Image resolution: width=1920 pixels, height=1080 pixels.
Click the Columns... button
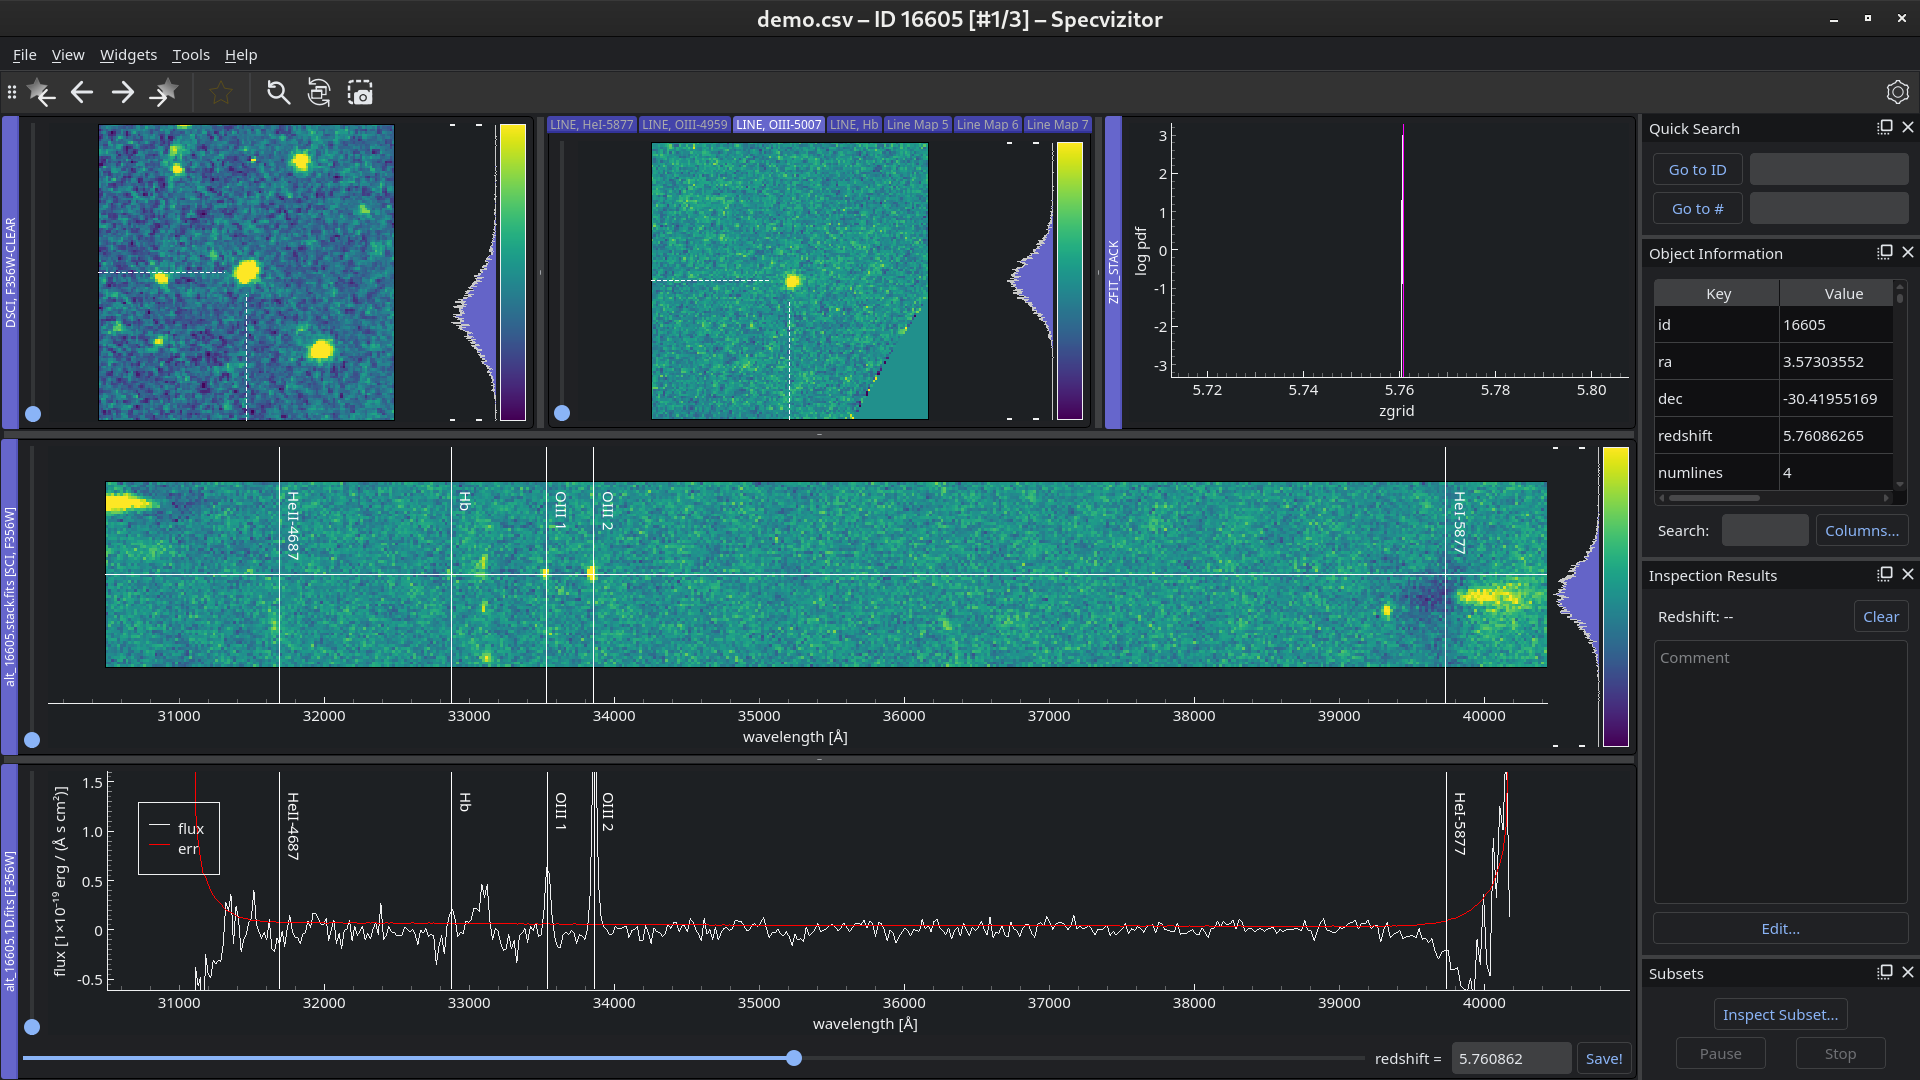1862,531
